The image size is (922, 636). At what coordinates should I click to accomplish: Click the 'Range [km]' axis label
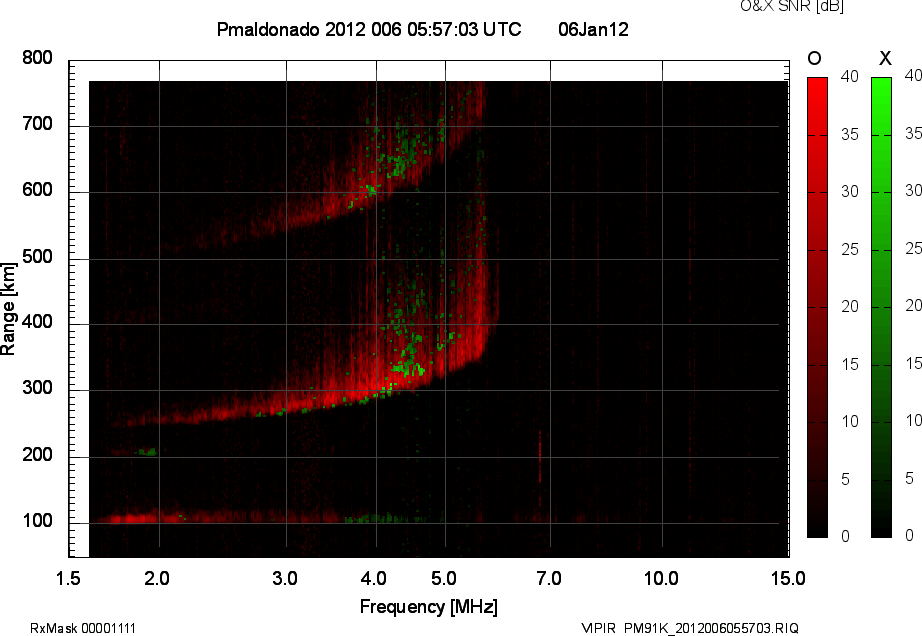8,309
